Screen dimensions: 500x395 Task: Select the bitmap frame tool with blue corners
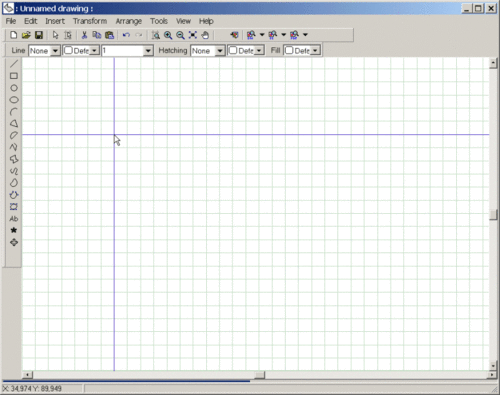[14, 207]
